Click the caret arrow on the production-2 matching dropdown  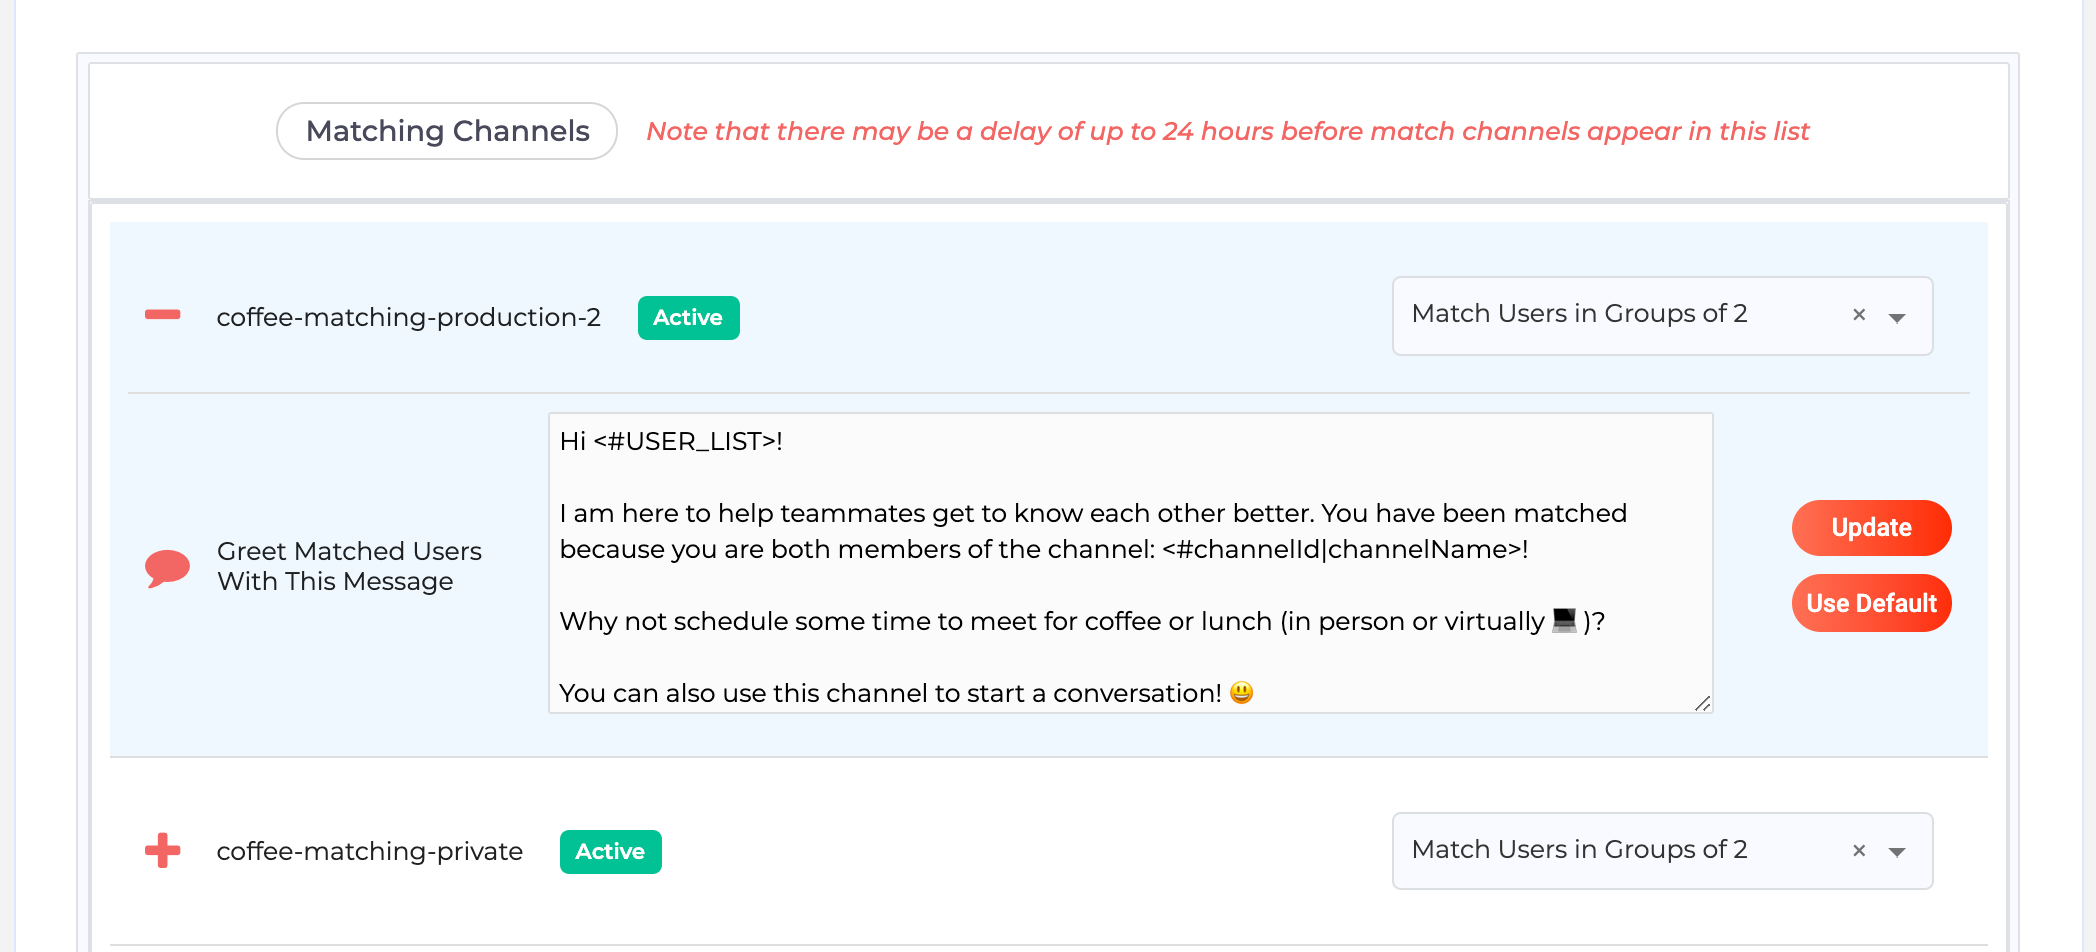(x=1898, y=316)
